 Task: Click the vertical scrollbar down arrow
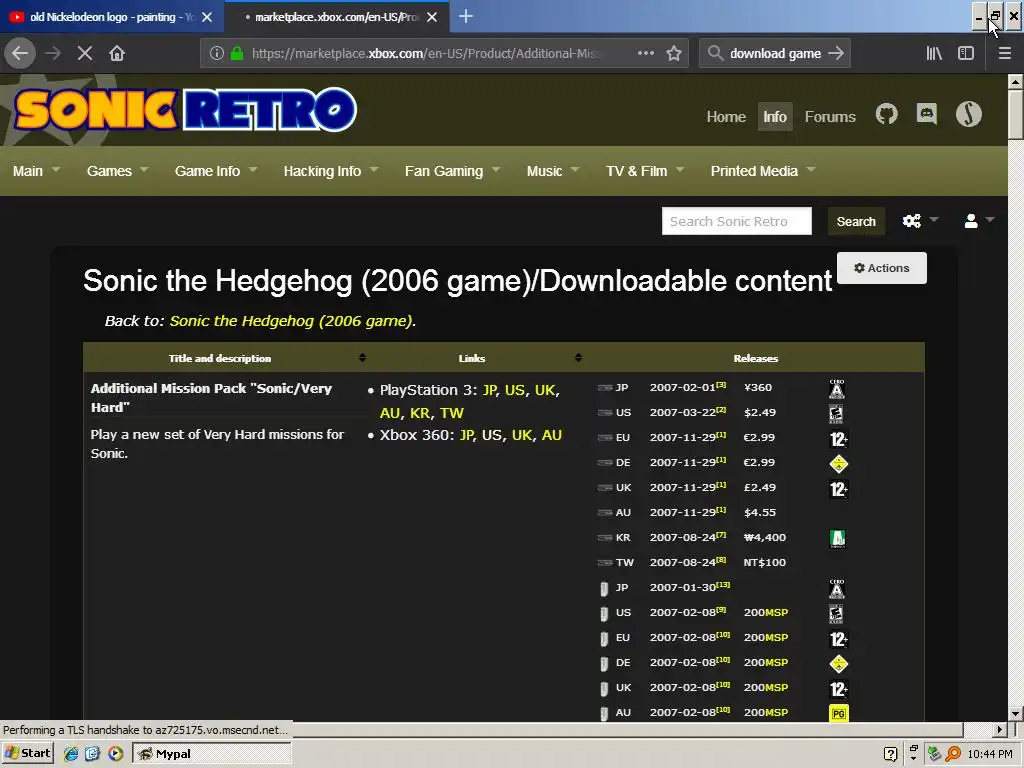coord(1015,713)
